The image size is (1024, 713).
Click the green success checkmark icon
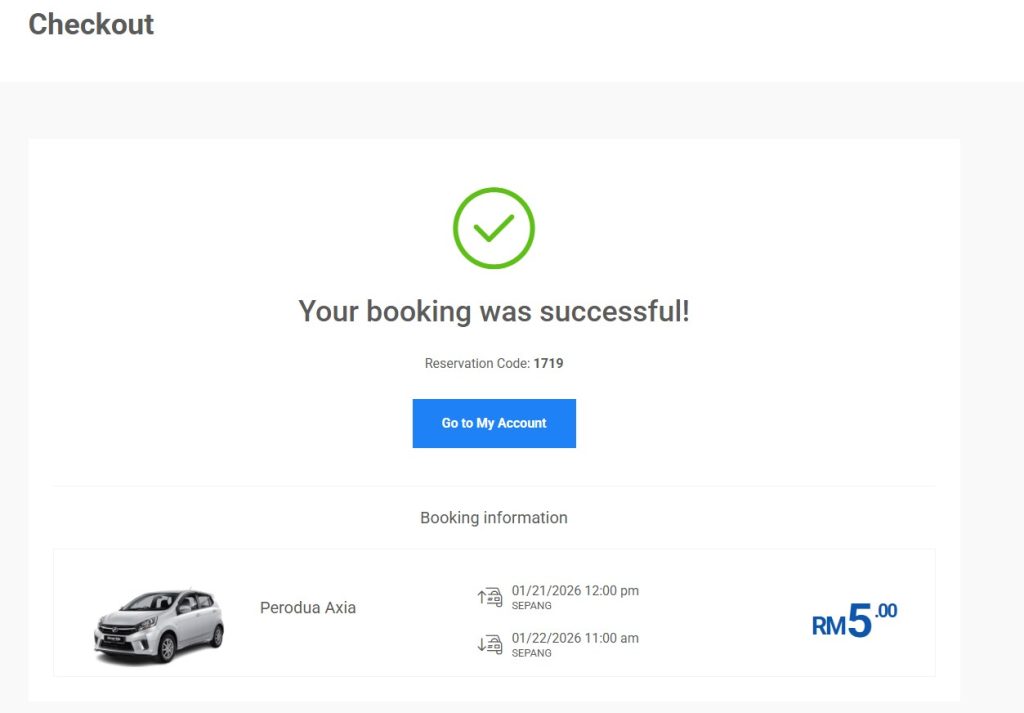(x=494, y=228)
